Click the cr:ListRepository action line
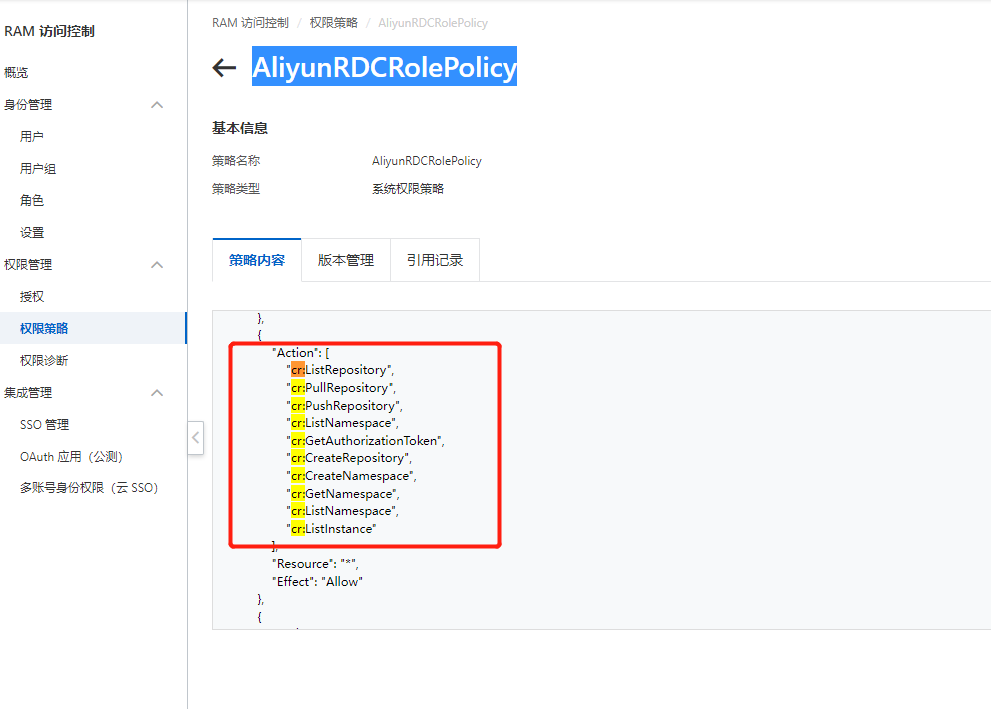The image size is (991, 709). click(x=340, y=370)
